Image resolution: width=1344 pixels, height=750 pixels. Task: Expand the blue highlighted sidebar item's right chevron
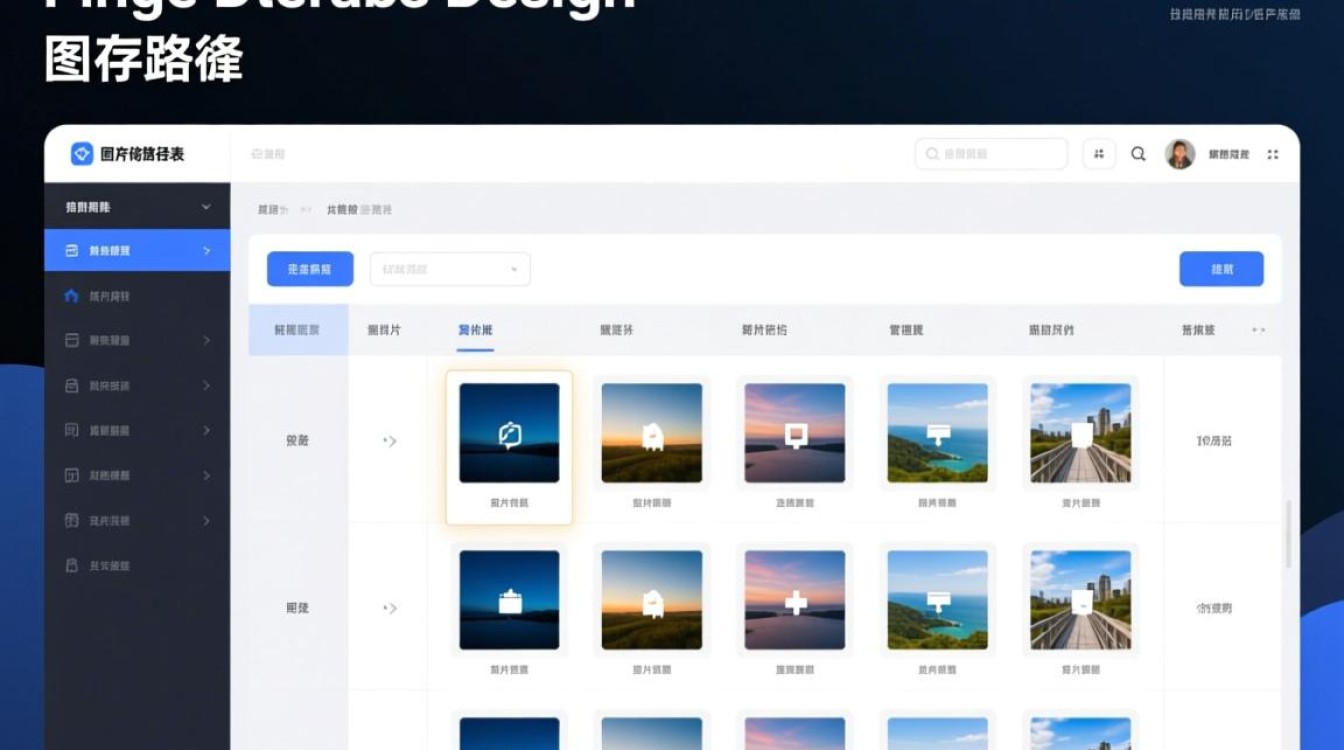click(207, 251)
